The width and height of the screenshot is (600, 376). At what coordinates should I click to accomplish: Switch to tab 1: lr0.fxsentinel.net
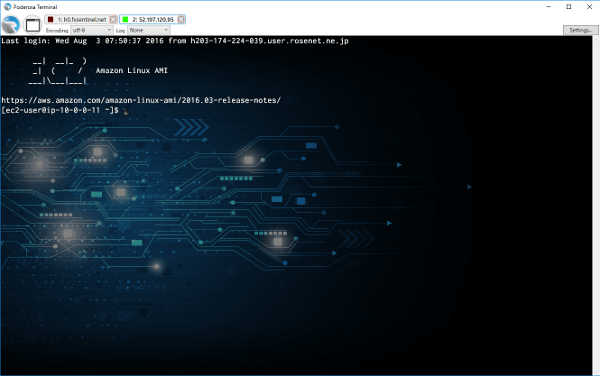click(81, 19)
